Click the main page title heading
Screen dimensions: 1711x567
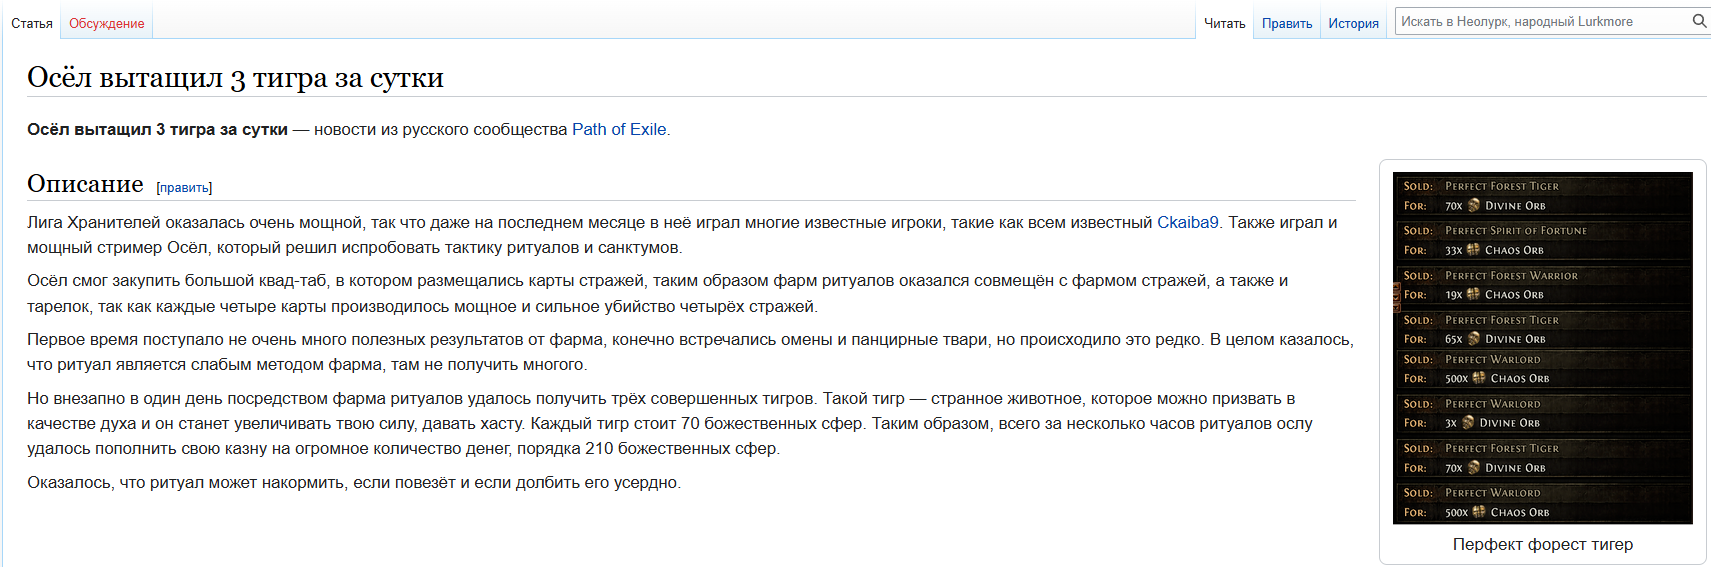point(235,77)
